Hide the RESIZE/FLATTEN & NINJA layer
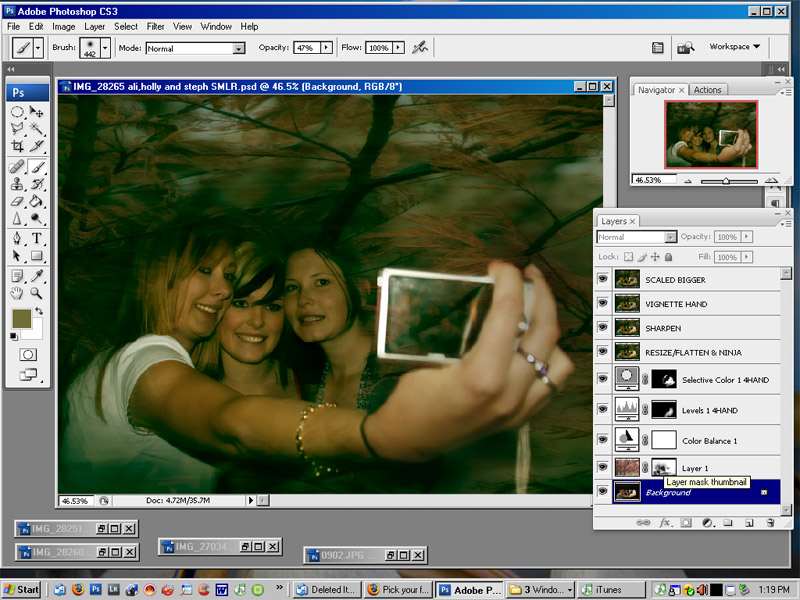Image resolution: width=800 pixels, height=600 pixels. [603, 351]
